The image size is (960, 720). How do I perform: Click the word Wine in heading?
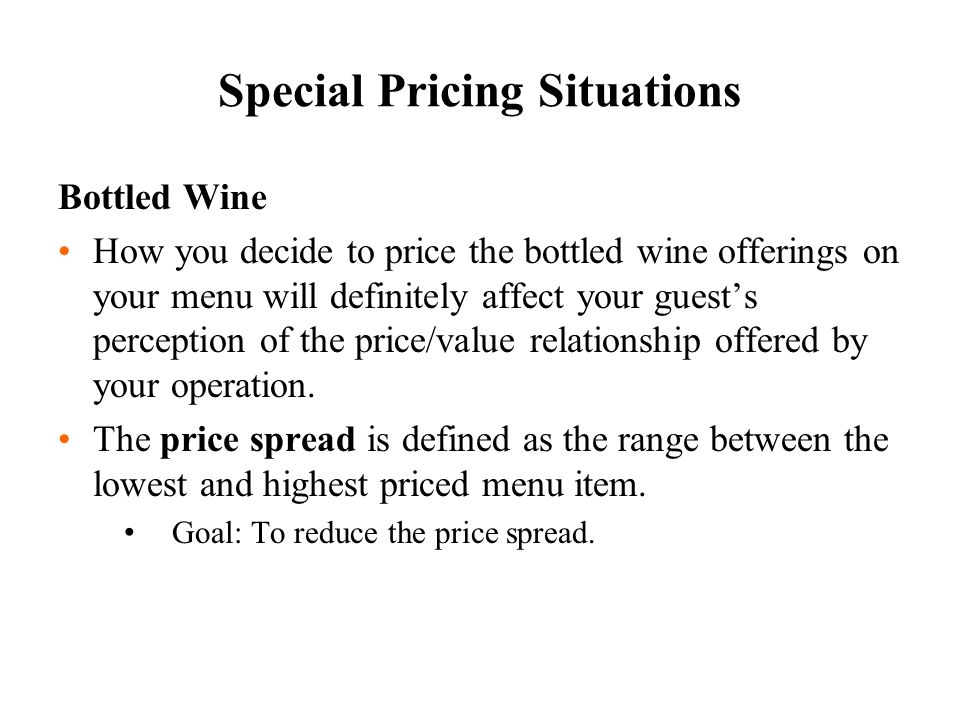(x=225, y=198)
